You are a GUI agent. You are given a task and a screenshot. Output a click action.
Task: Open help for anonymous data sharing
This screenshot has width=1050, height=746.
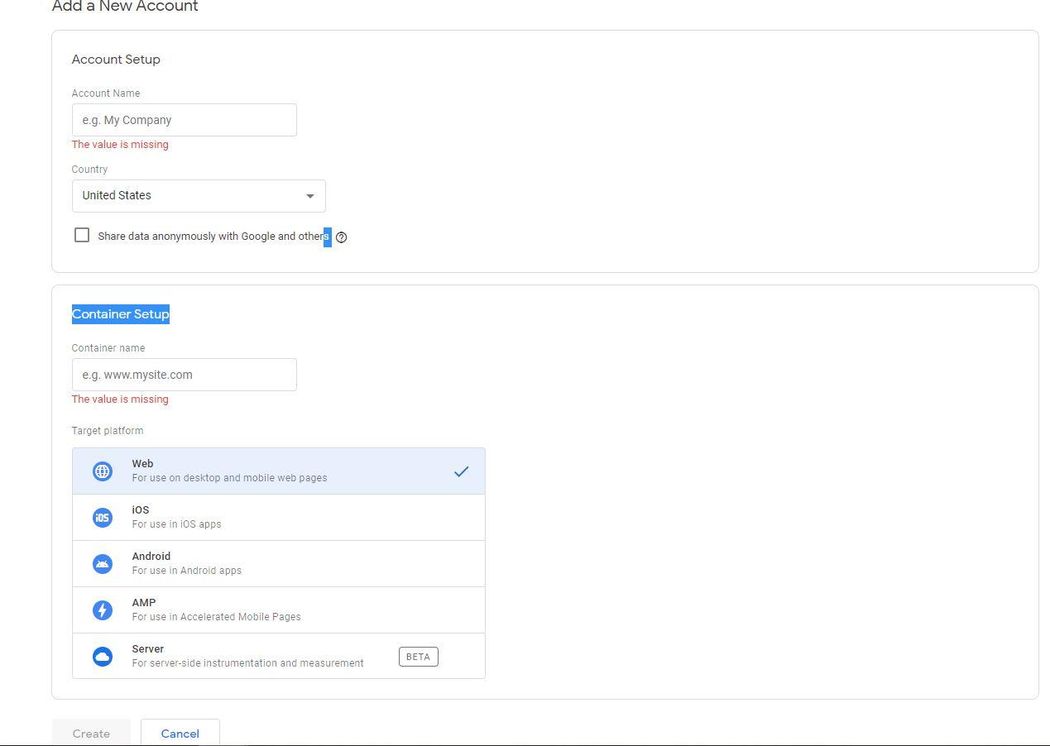(x=341, y=237)
